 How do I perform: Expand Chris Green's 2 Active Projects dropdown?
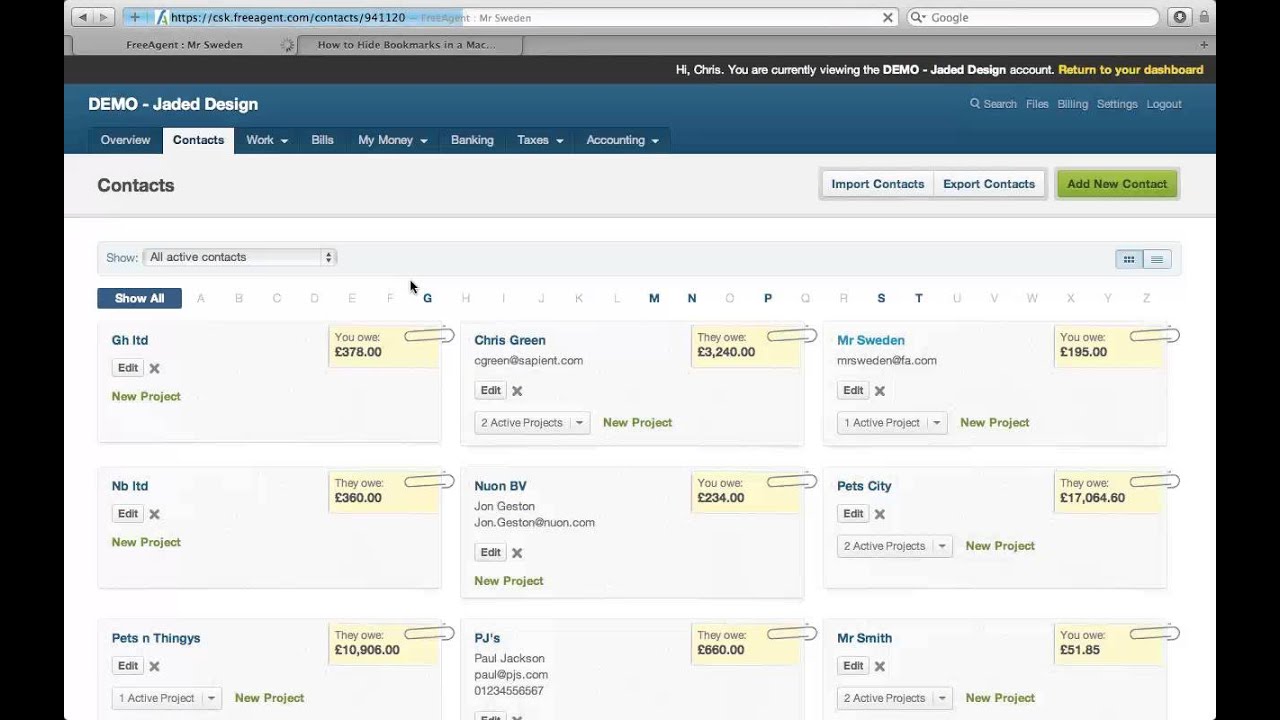click(532, 423)
